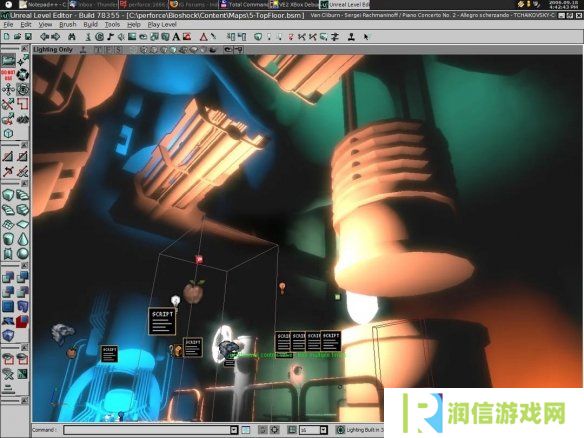
Task: Collapse the camera tools group expander
Action: (24, 48)
